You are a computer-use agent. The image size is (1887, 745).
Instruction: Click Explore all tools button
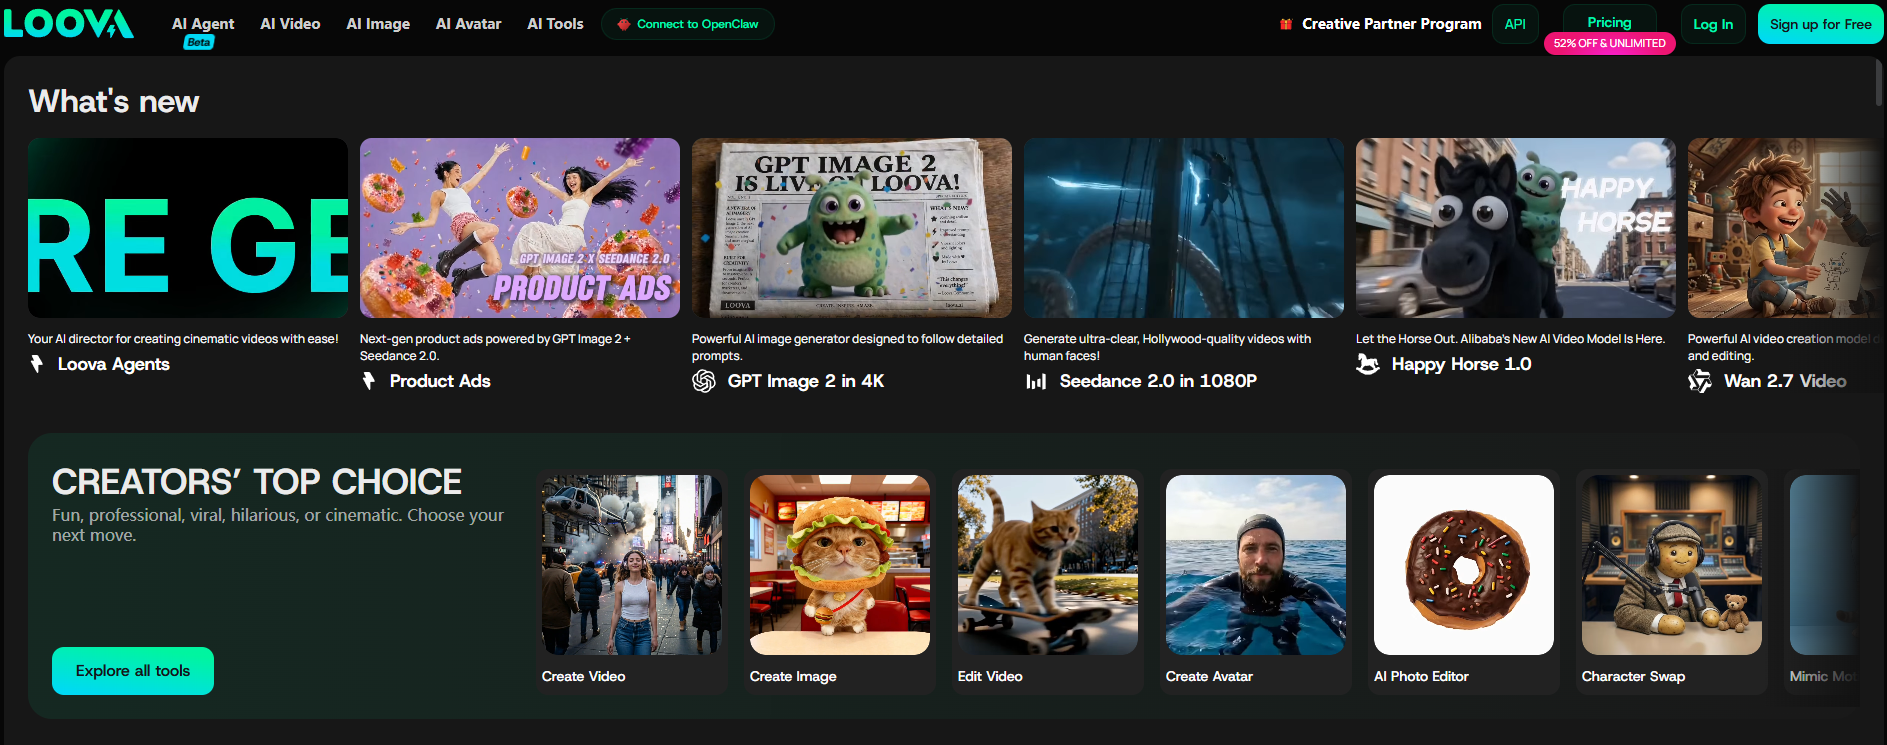point(133,671)
